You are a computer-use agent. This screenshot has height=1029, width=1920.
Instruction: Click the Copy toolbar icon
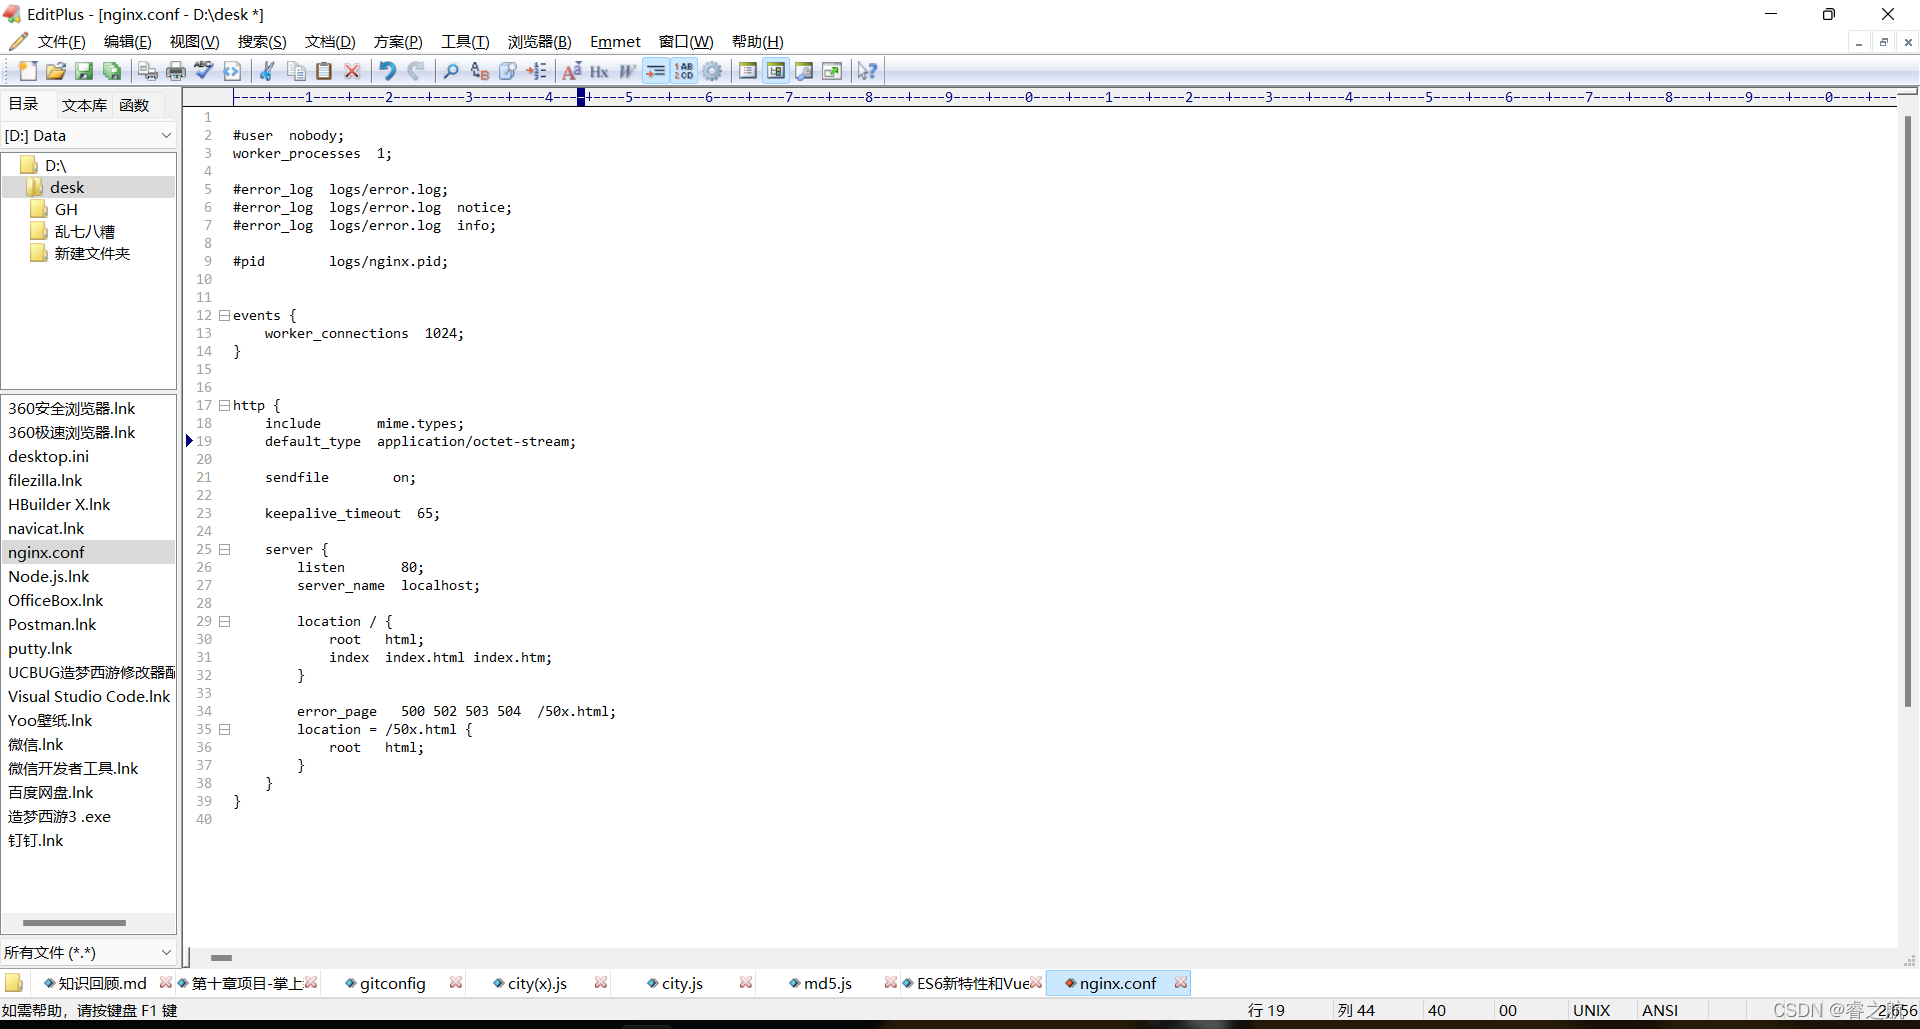[296, 71]
